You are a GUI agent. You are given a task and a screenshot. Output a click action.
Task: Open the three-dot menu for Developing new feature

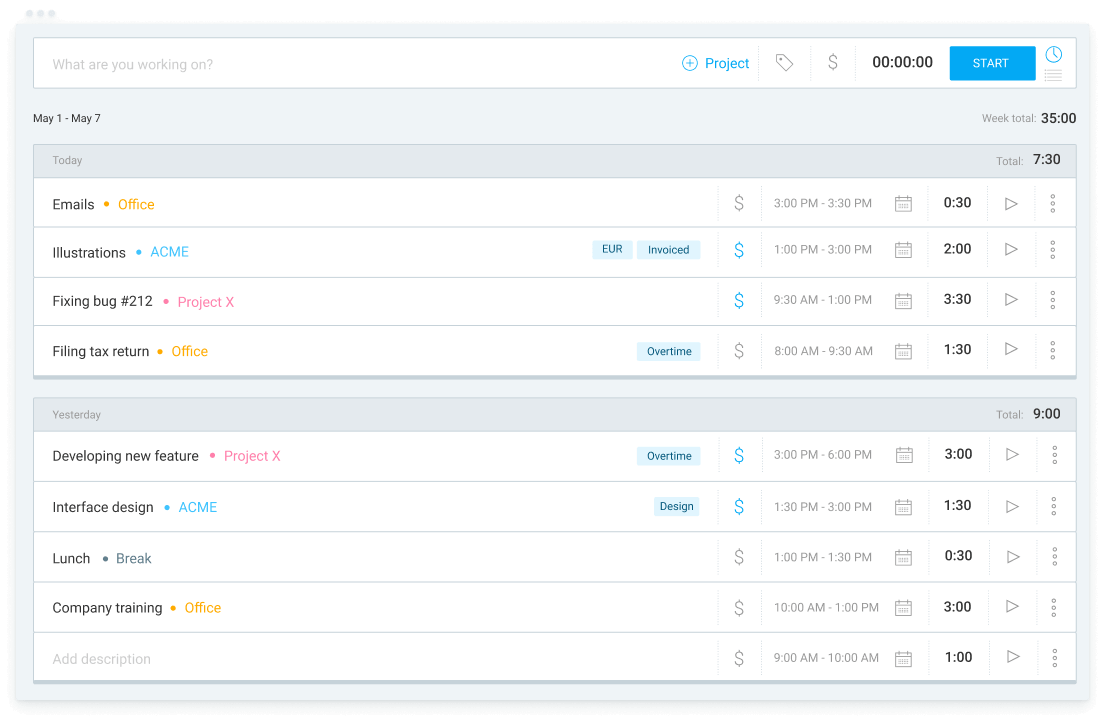pos(1053,454)
